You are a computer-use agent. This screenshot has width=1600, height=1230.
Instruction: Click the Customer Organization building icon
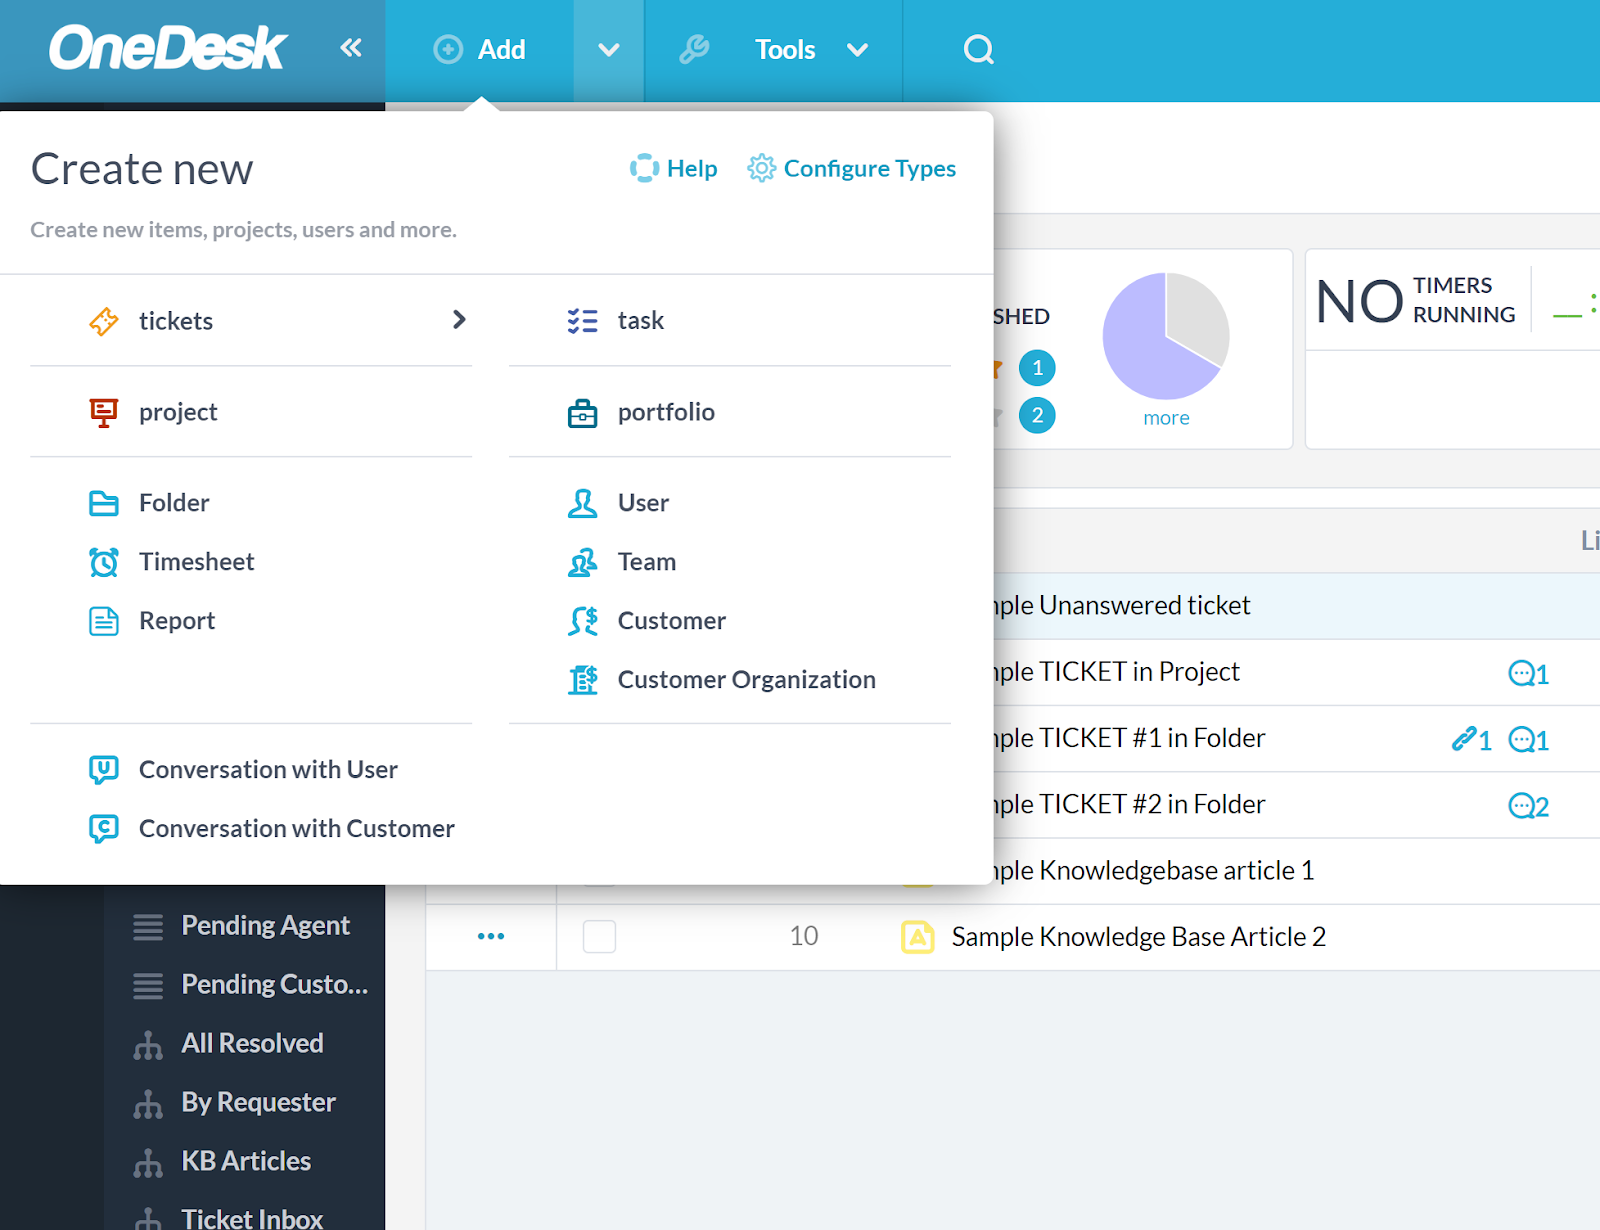coord(583,680)
